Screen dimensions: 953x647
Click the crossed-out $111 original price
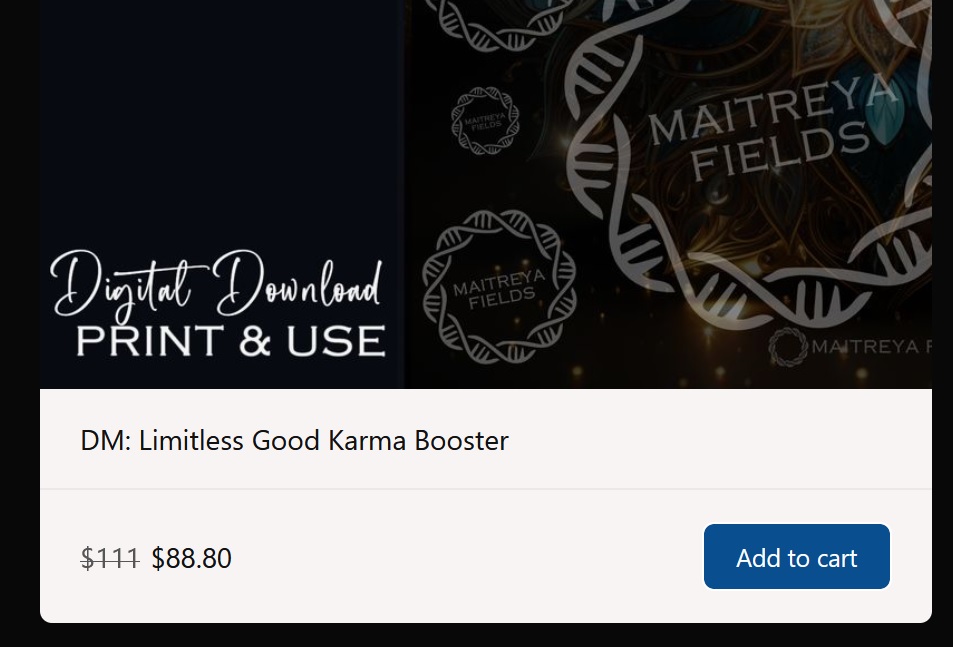pyautogui.click(x=110, y=558)
